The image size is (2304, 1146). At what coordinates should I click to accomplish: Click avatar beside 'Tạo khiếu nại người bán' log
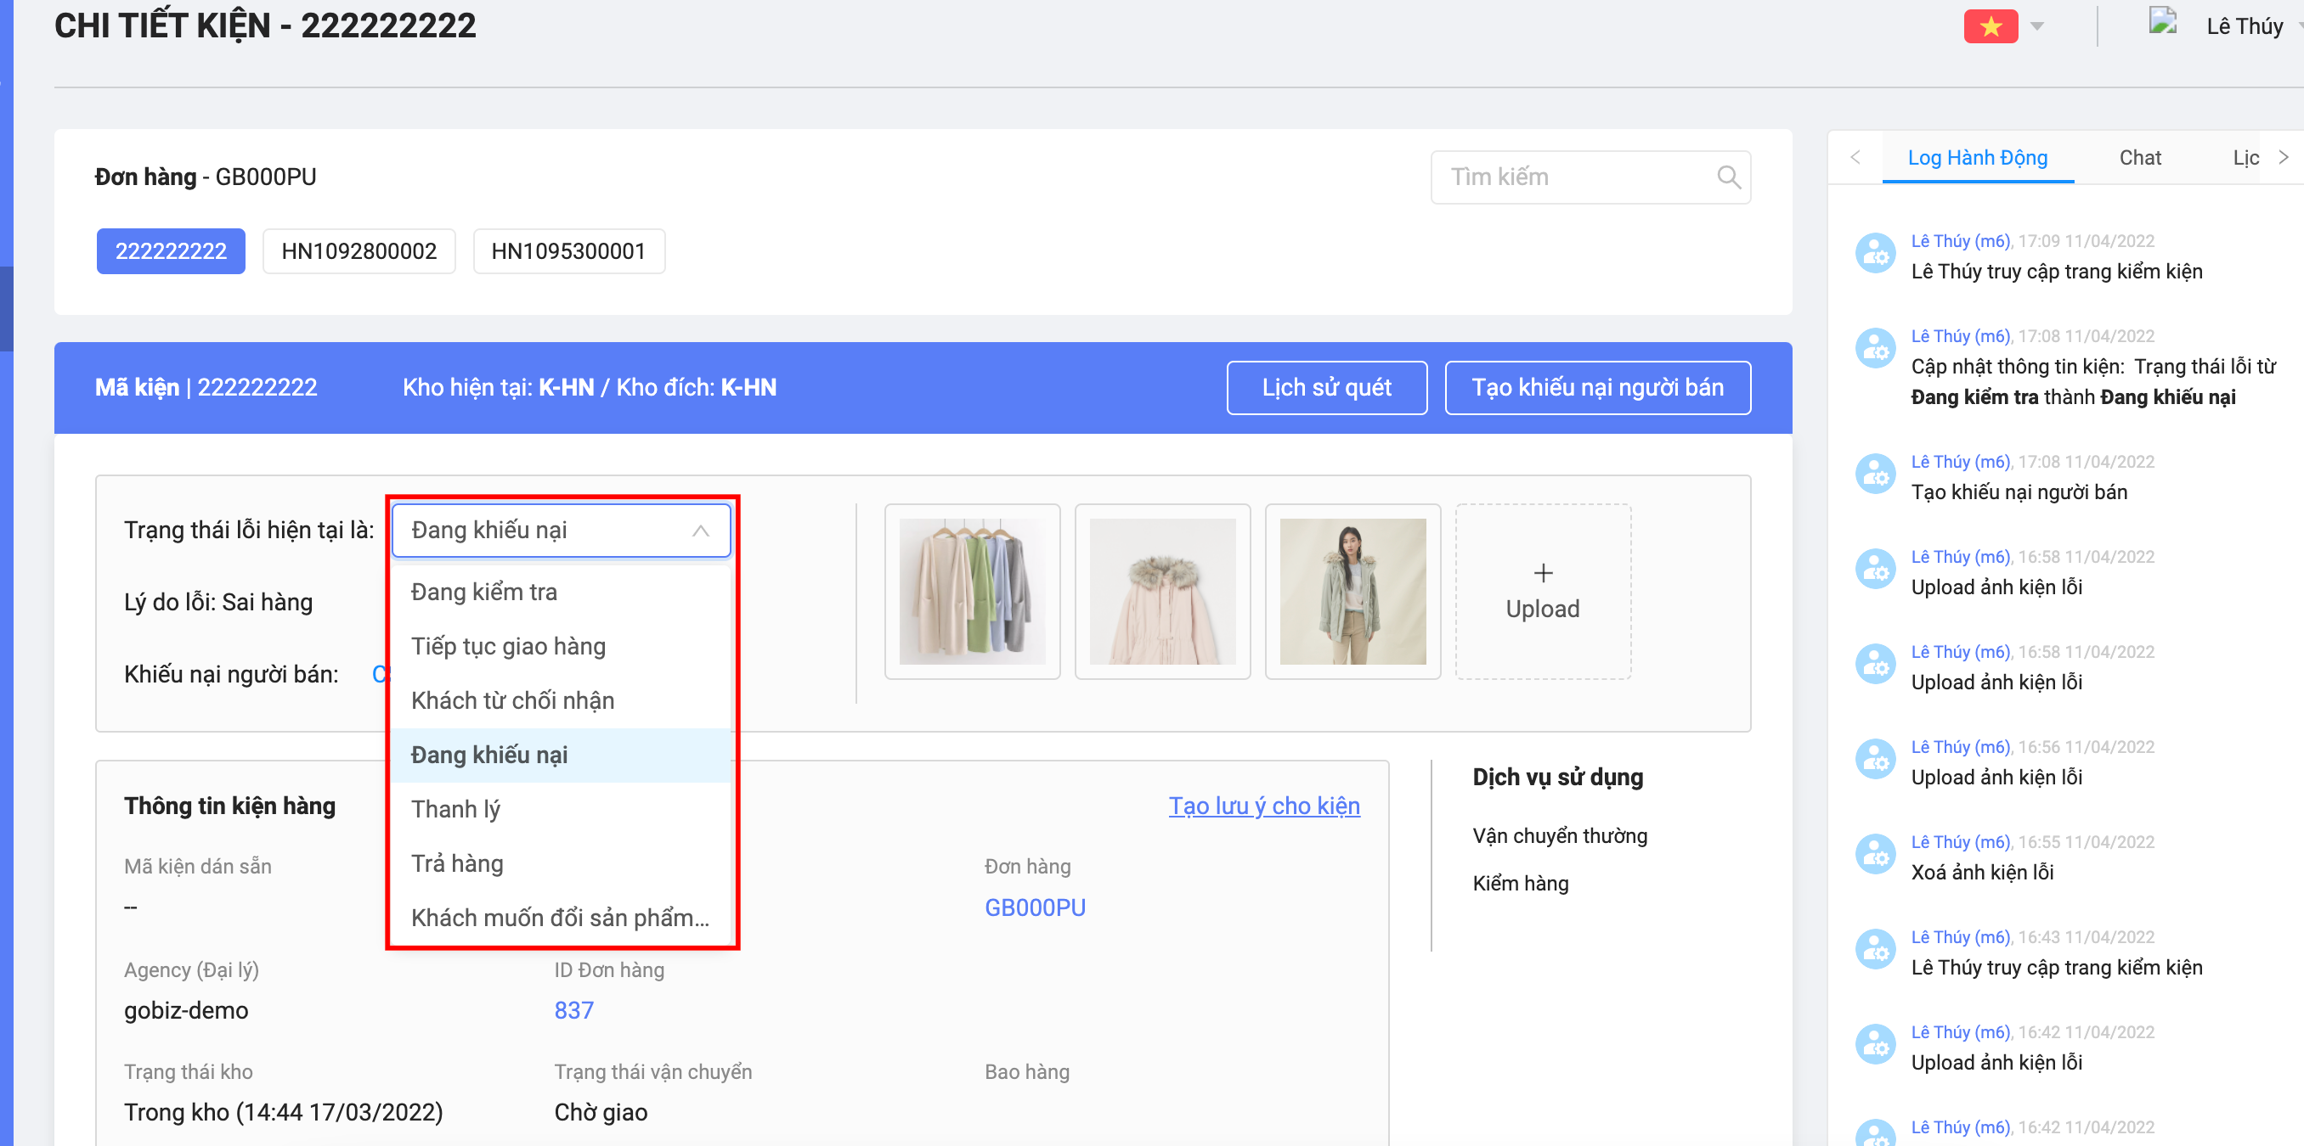(1875, 475)
